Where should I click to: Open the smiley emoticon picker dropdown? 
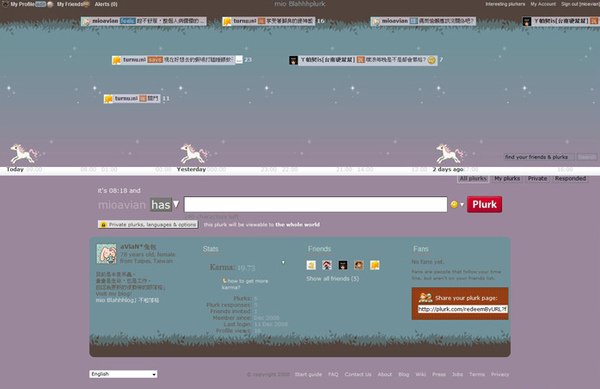click(457, 205)
